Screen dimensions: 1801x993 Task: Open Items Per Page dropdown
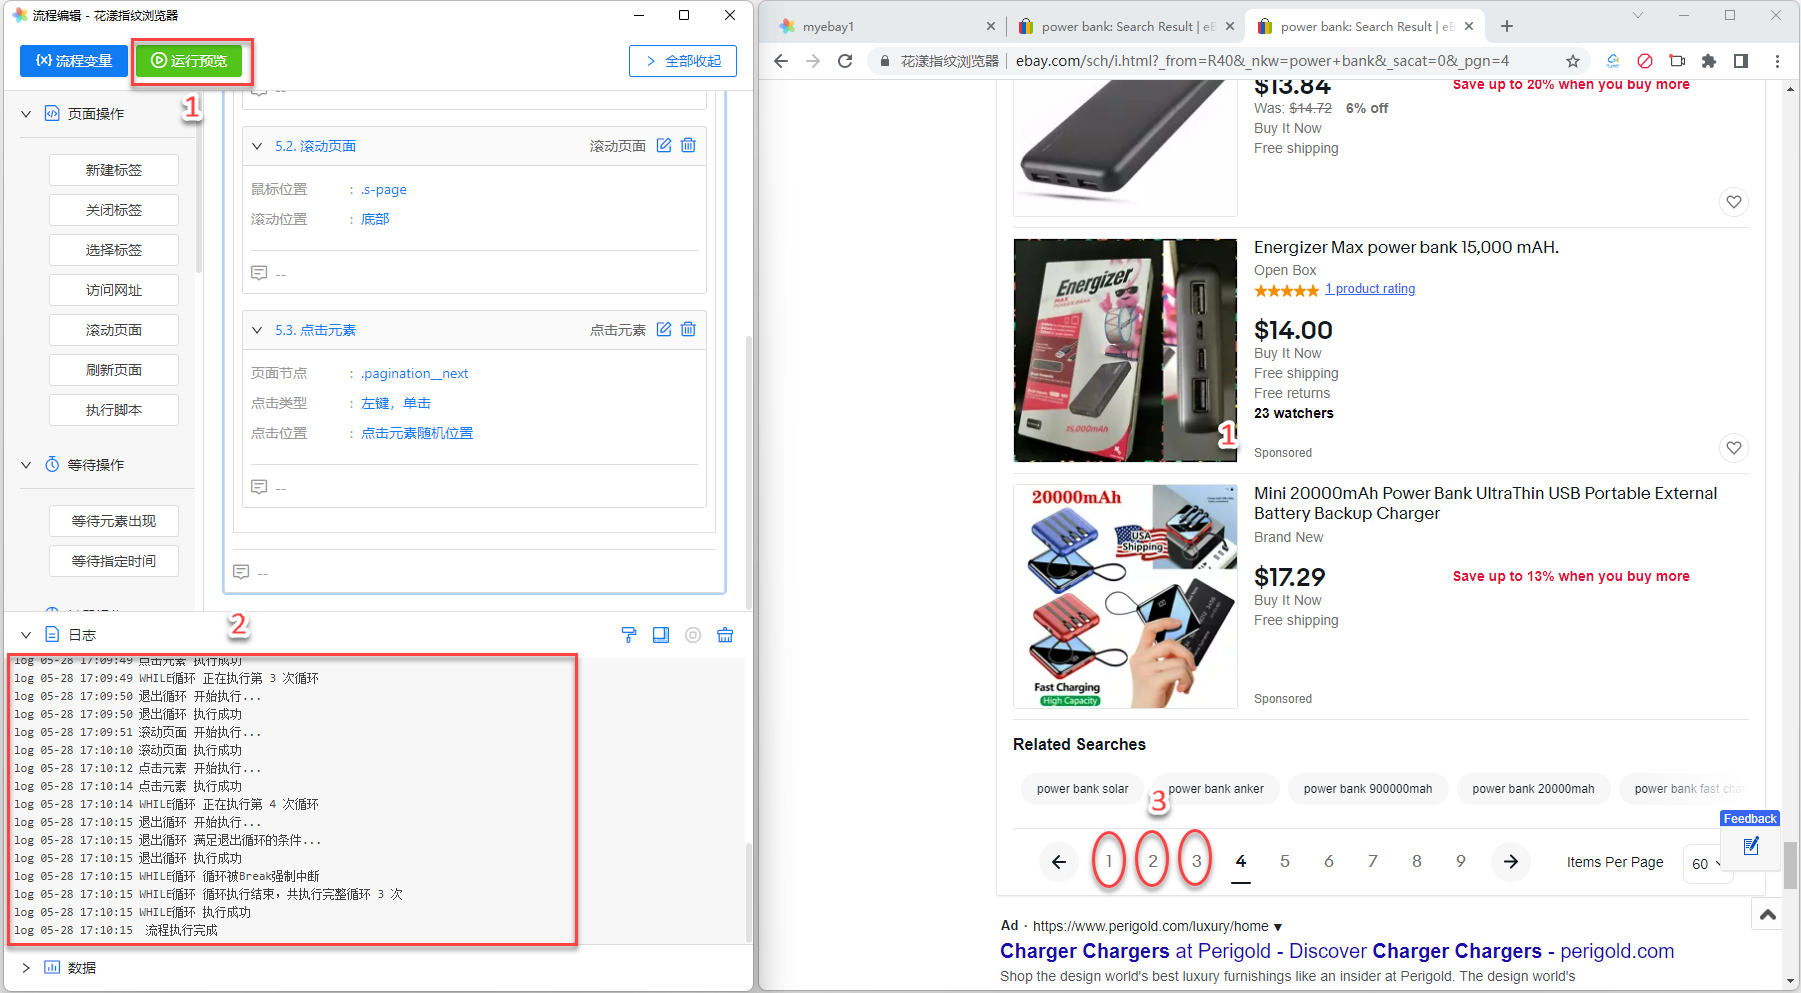point(1706,863)
